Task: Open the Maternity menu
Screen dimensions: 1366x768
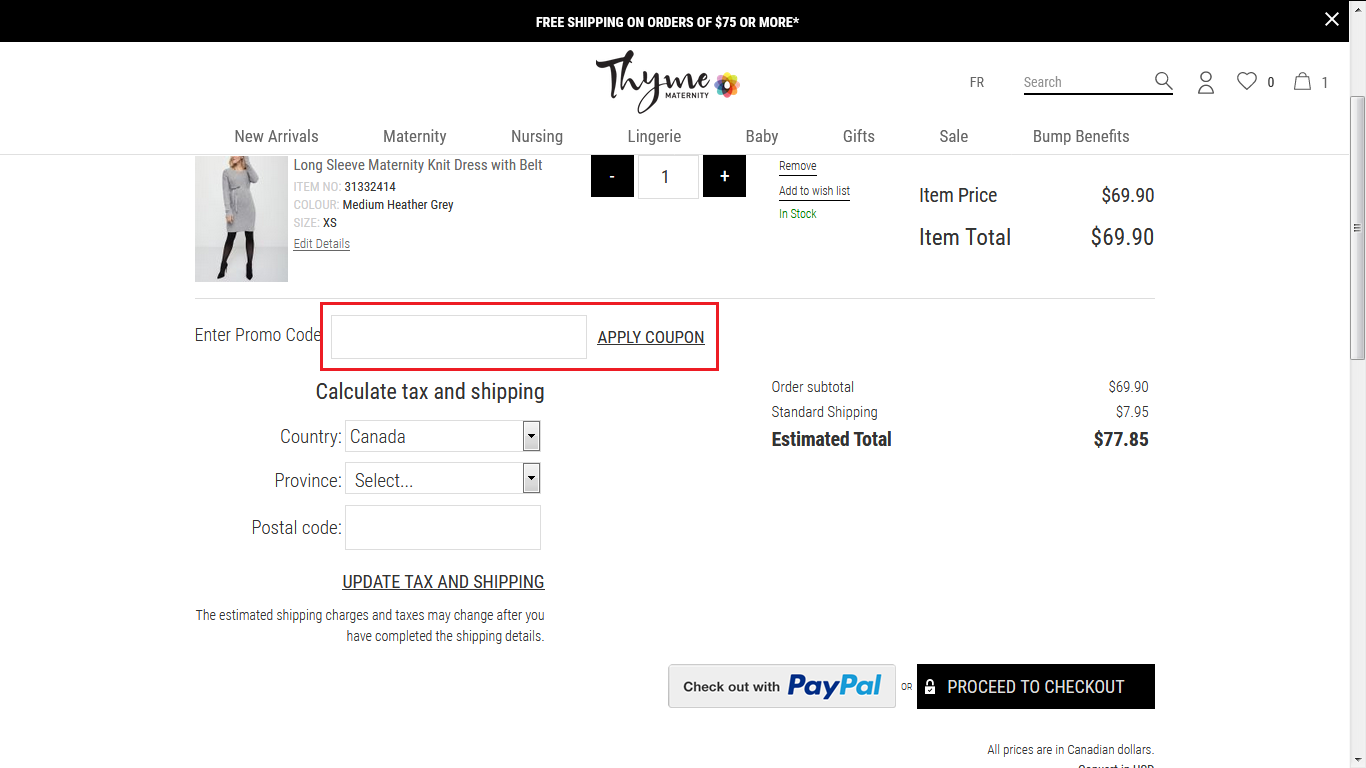Action: pyautogui.click(x=415, y=136)
